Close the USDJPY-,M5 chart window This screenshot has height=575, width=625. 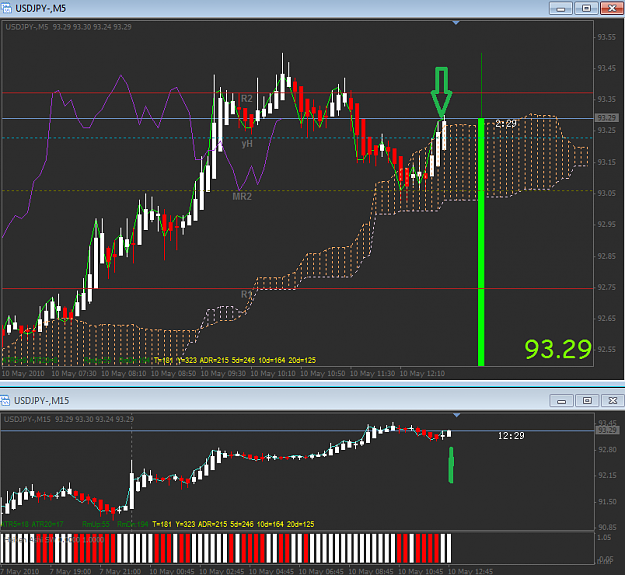[611, 8]
